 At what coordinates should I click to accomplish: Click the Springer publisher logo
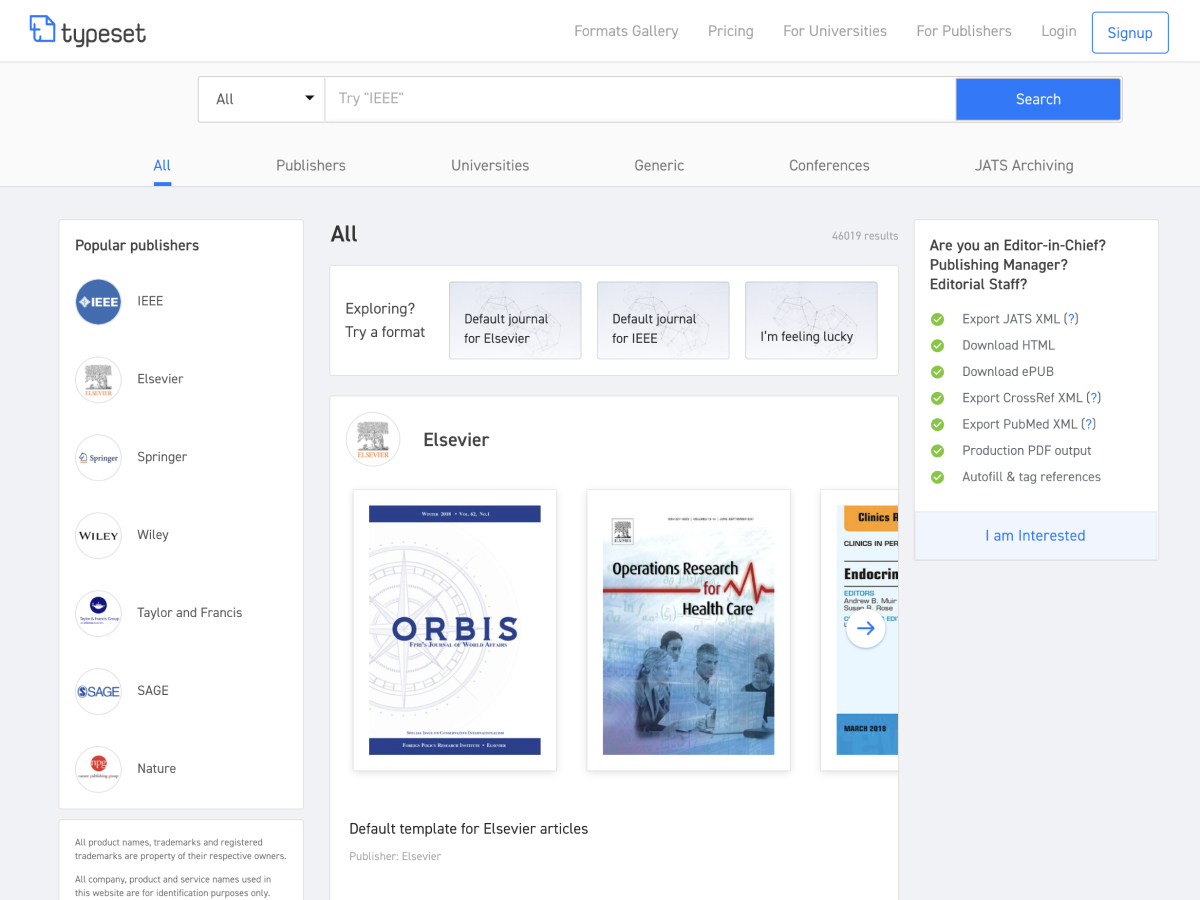pyautogui.click(x=98, y=458)
